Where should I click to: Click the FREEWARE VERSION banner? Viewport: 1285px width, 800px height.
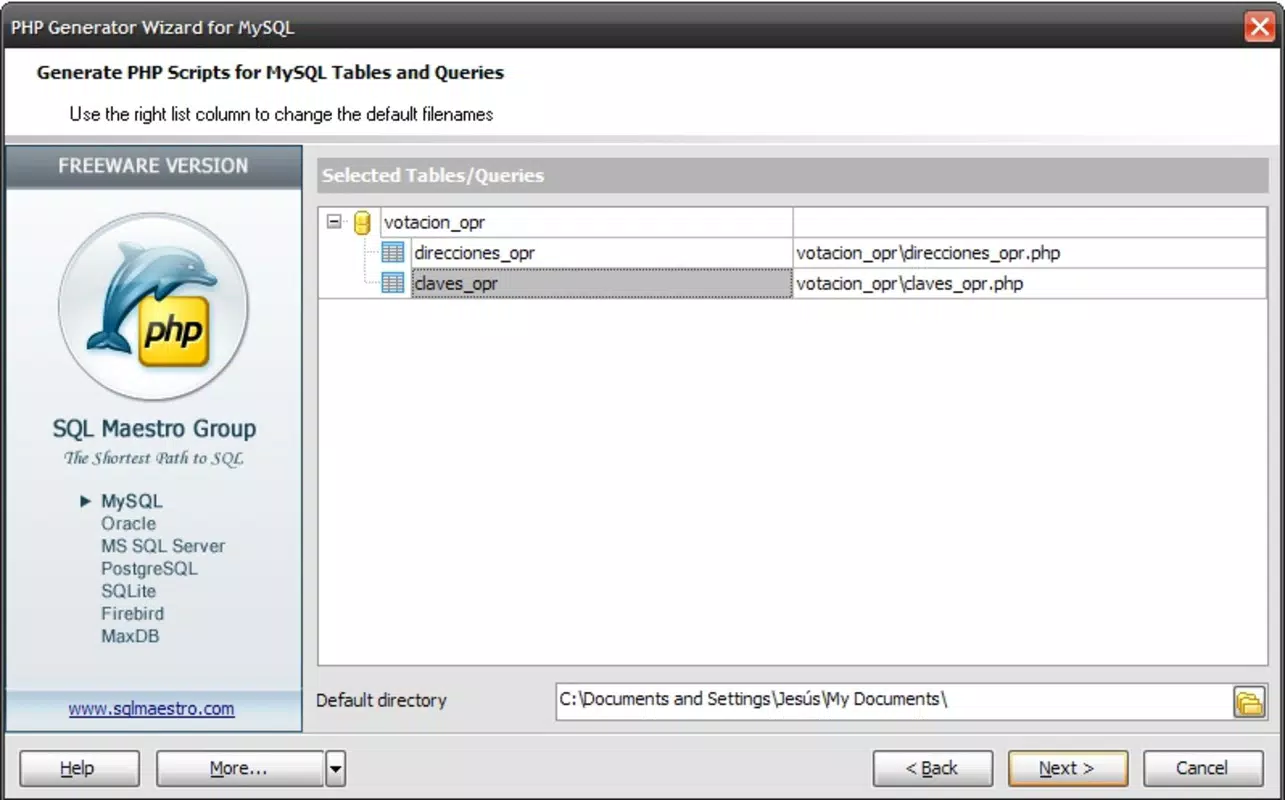pyautogui.click(x=153, y=167)
